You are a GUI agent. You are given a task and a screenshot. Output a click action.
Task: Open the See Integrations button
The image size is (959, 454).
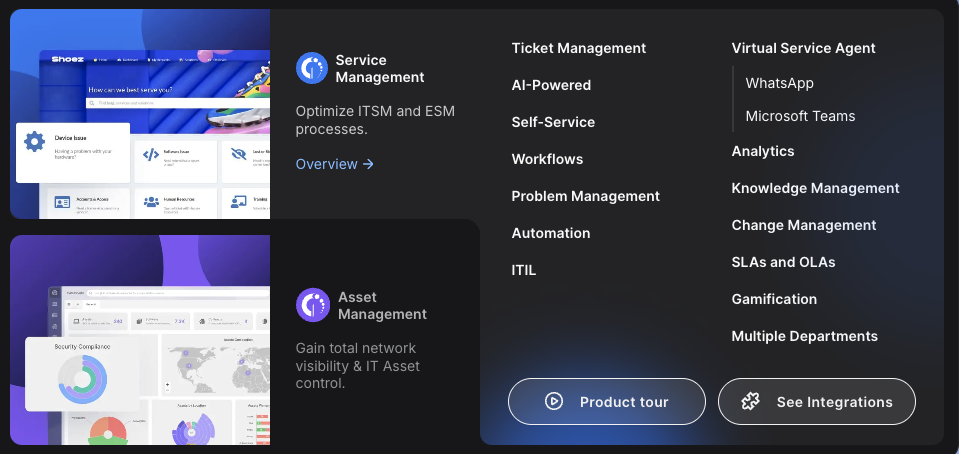click(816, 401)
